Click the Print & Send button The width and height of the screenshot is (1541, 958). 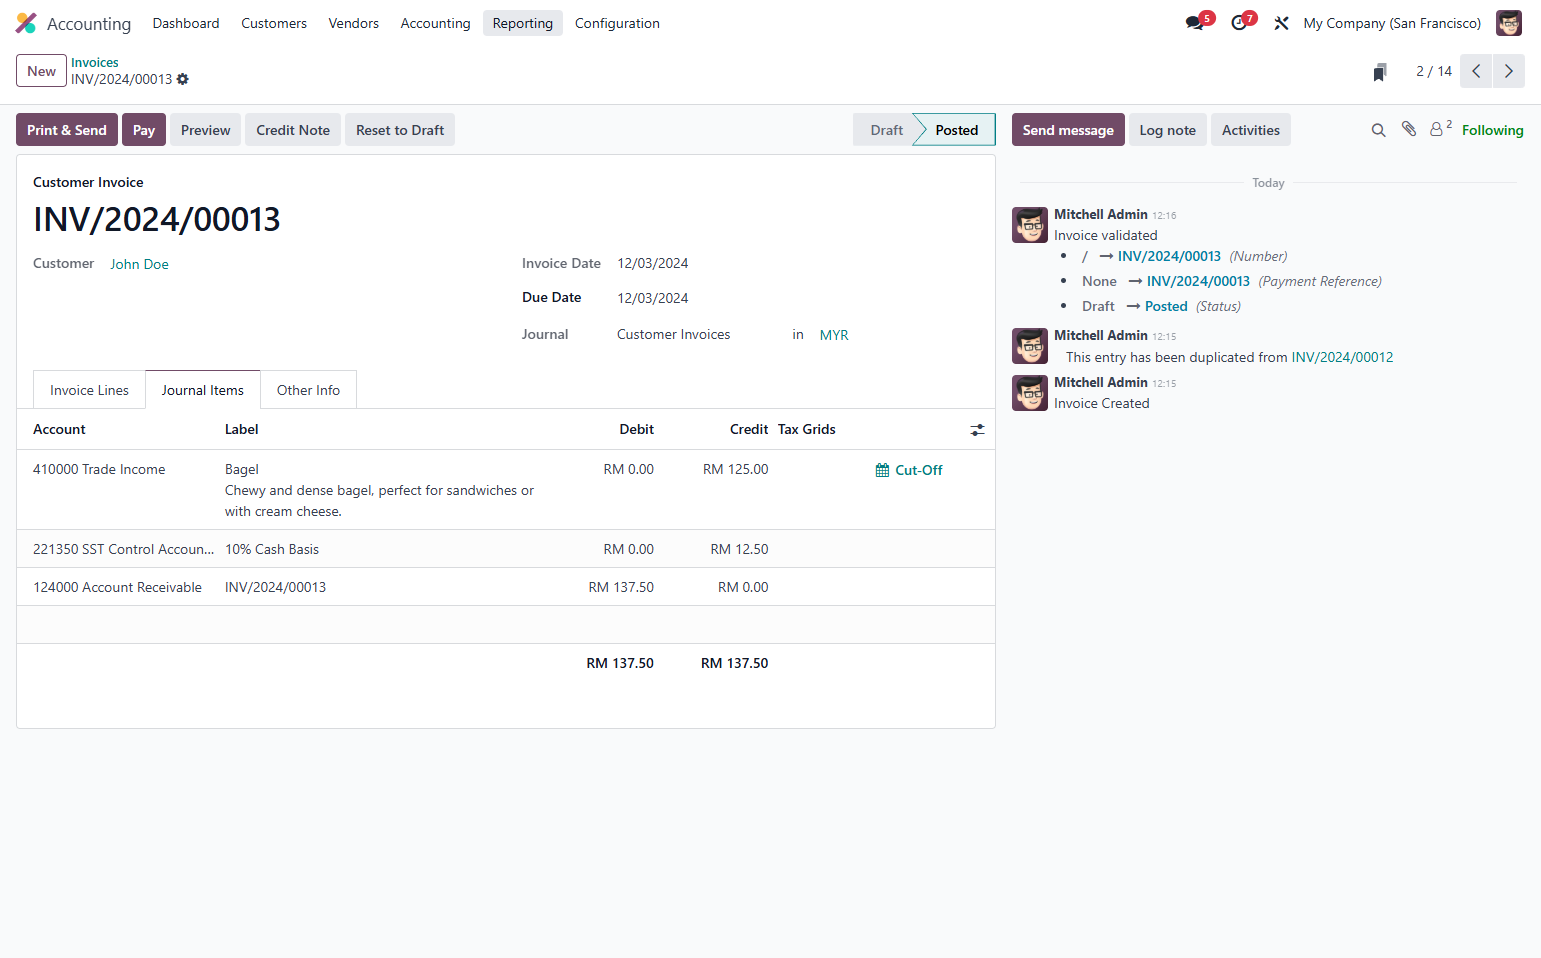tap(67, 130)
